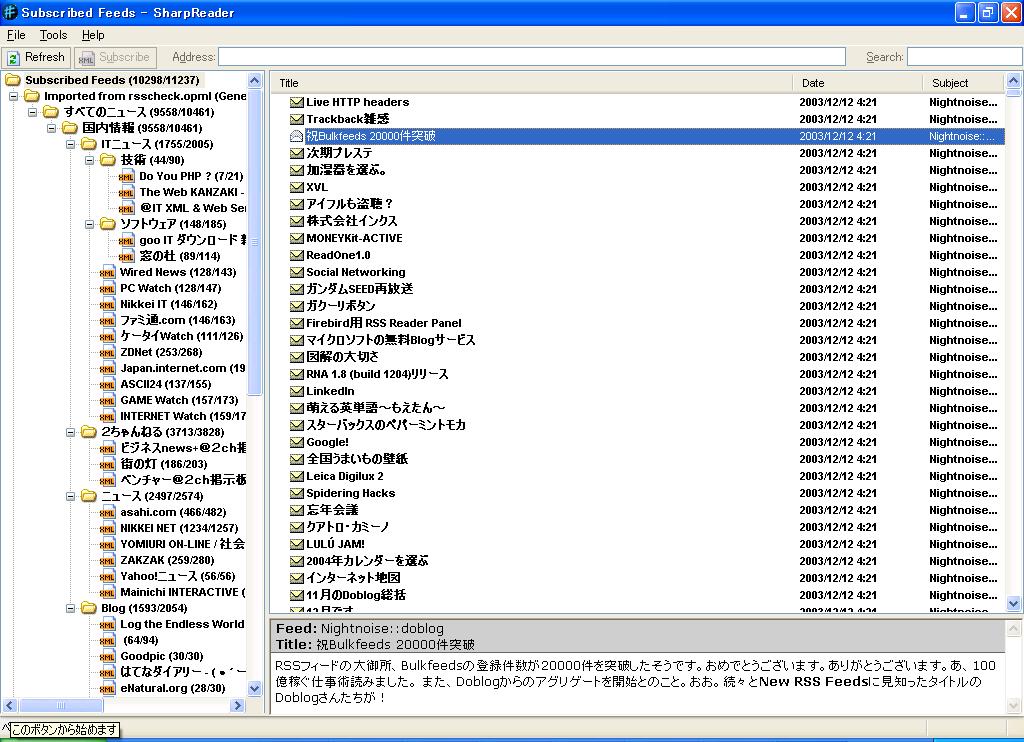Sort the item list by Date column
This screenshot has width=1024, height=742.
click(858, 83)
